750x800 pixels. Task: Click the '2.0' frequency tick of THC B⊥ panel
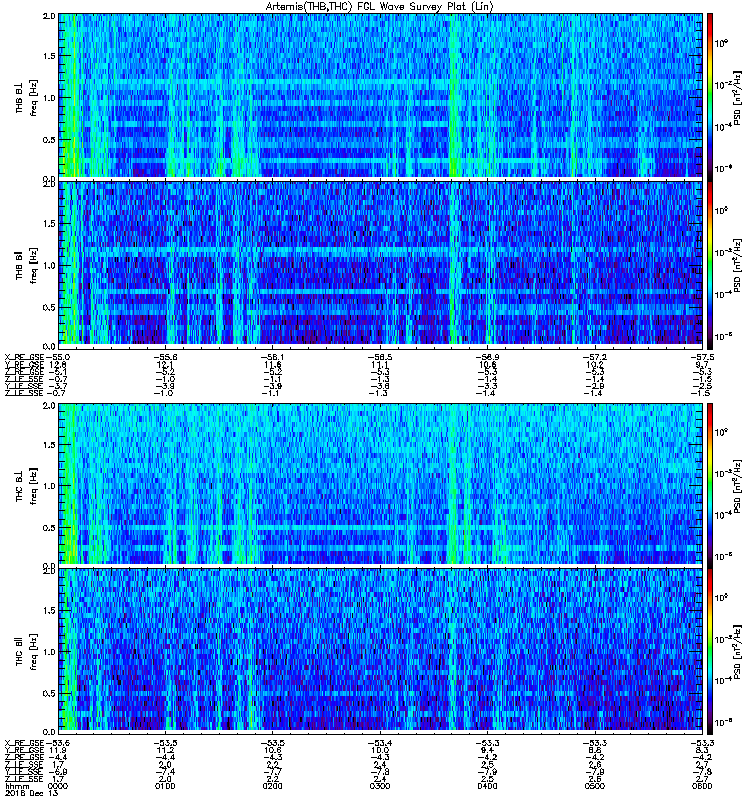(49, 406)
